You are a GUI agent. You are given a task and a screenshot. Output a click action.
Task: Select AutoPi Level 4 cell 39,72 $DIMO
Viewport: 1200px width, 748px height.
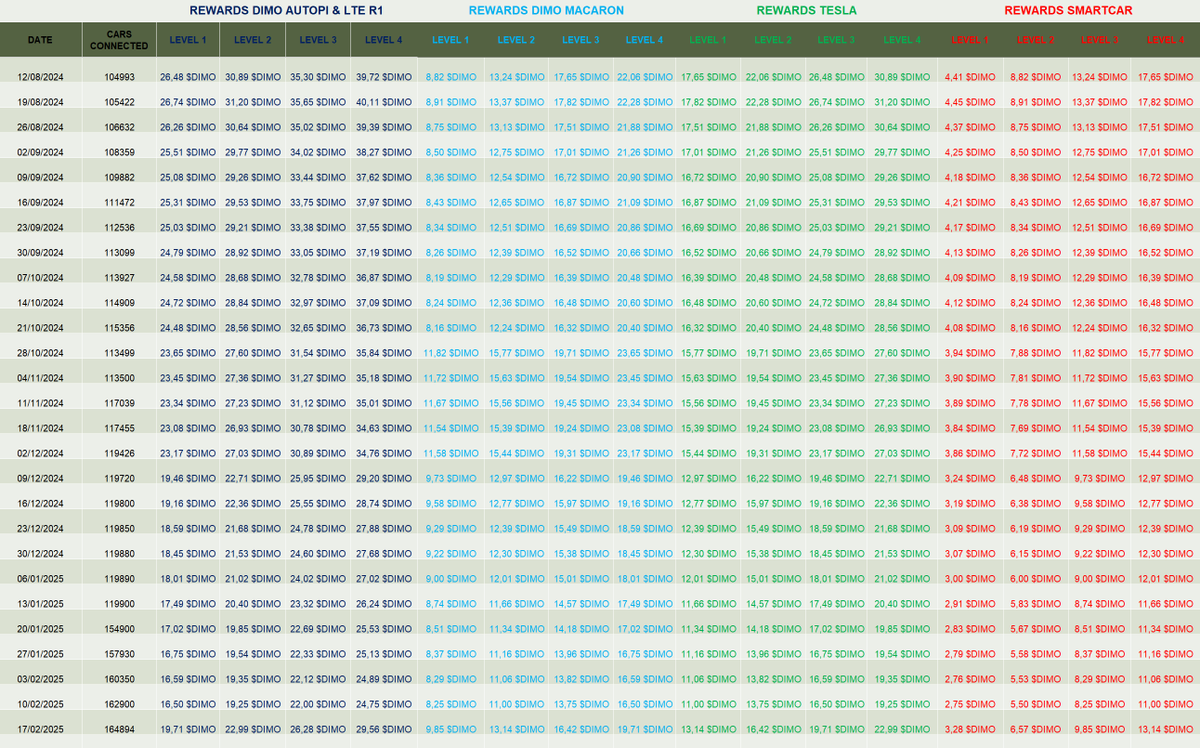[x=384, y=77]
